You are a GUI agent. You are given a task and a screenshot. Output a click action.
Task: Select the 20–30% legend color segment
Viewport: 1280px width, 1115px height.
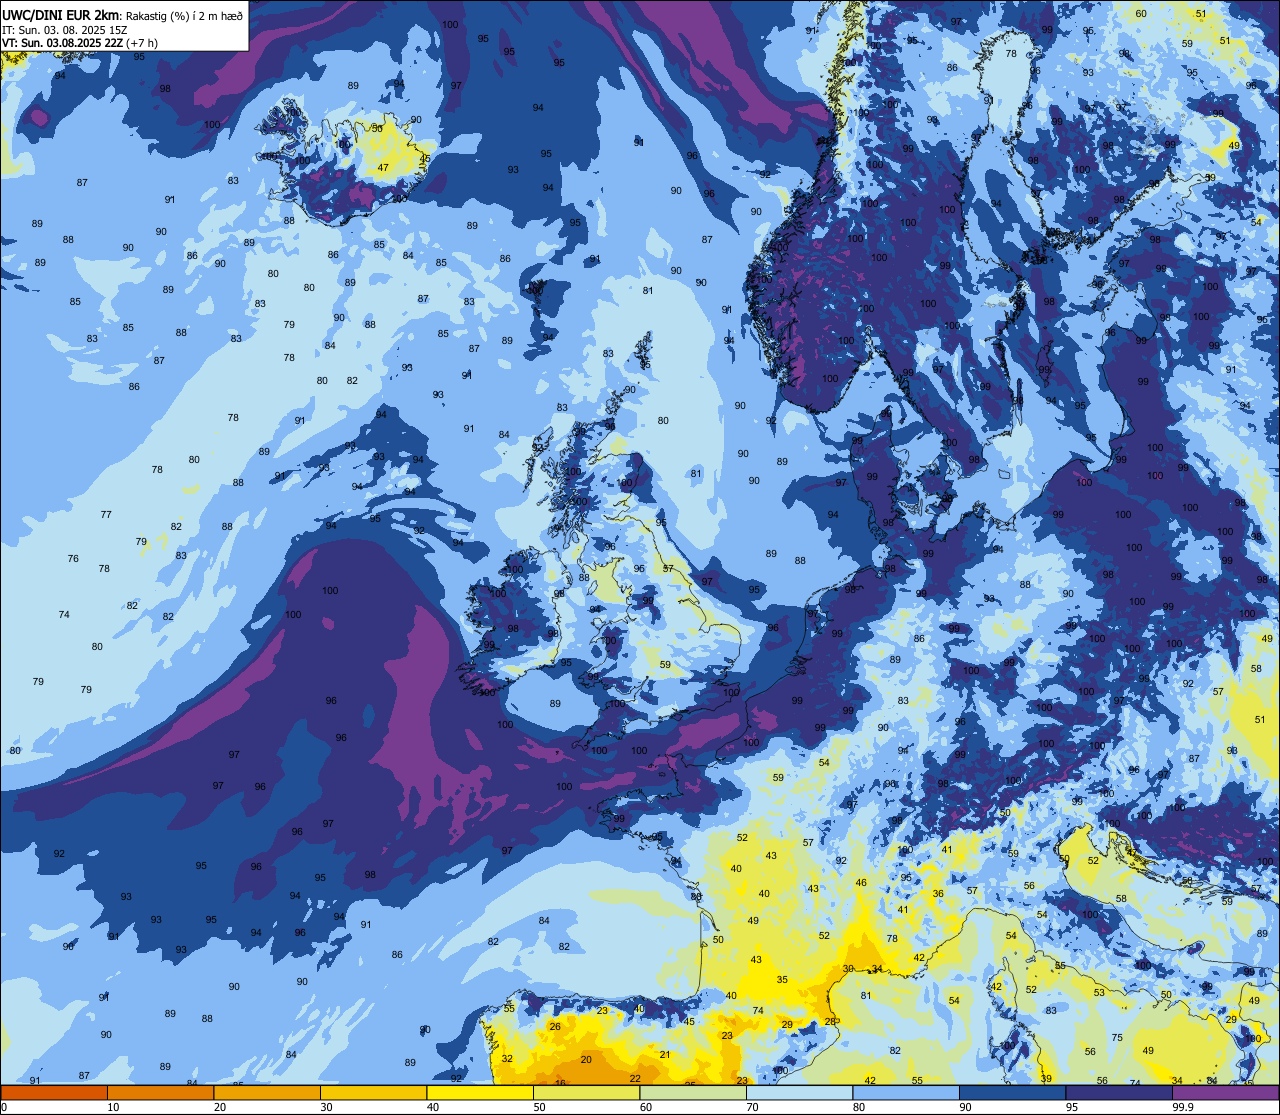(267, 1092)
